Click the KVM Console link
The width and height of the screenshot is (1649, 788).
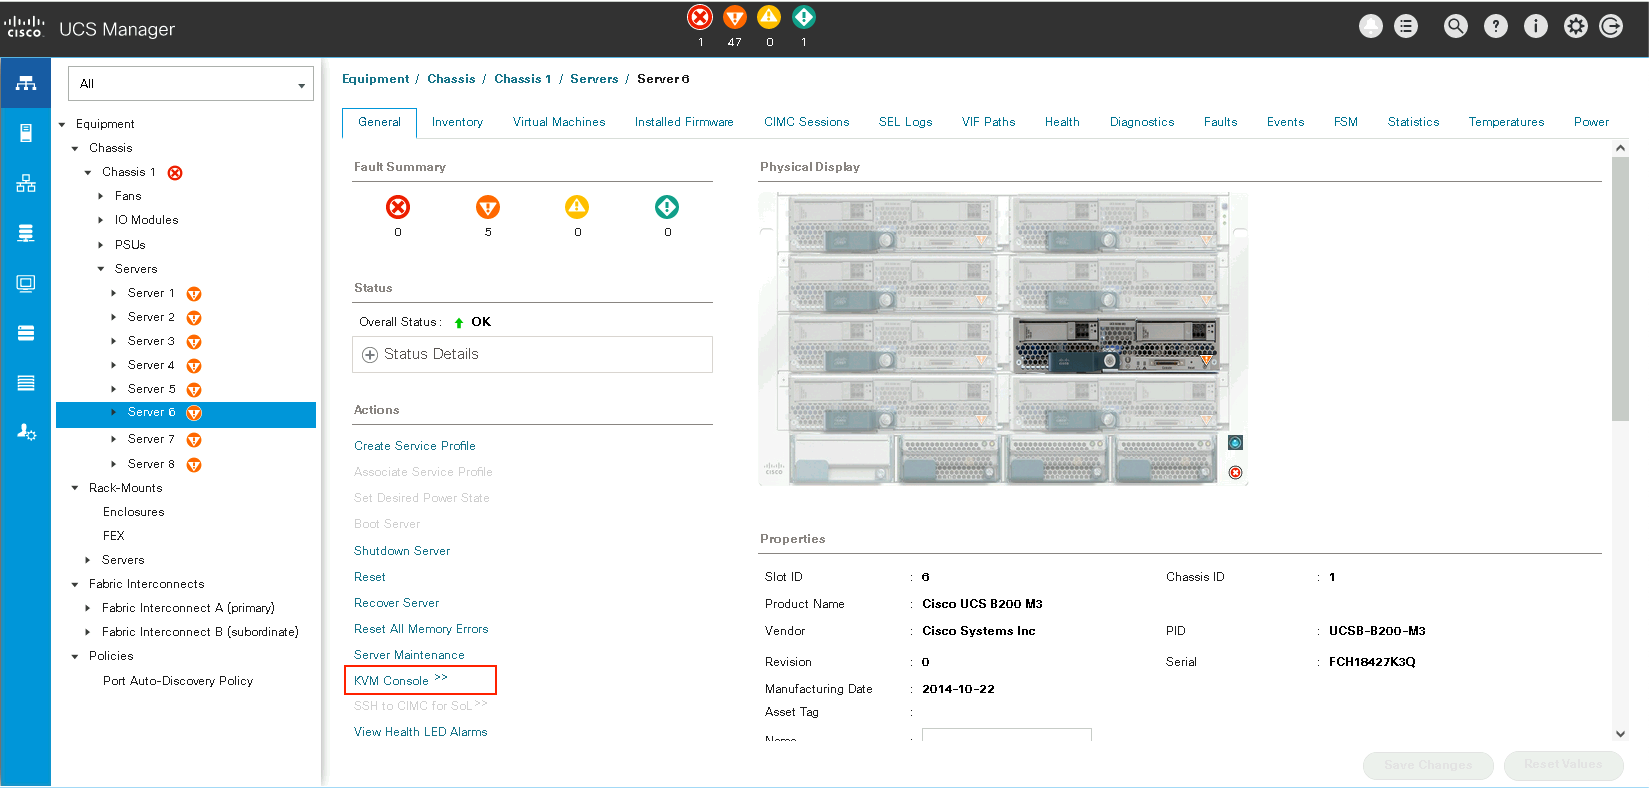pos(392,681)
